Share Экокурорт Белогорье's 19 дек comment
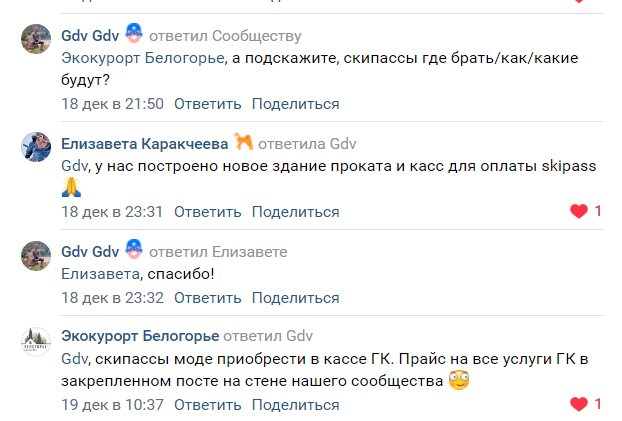622x421 pixels. click(296, 405)
